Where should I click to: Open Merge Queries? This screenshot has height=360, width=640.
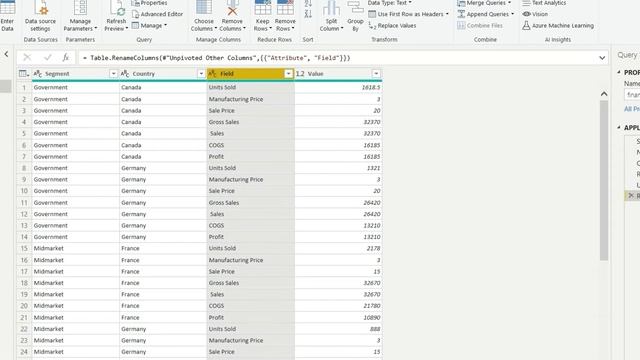(484, 3)
